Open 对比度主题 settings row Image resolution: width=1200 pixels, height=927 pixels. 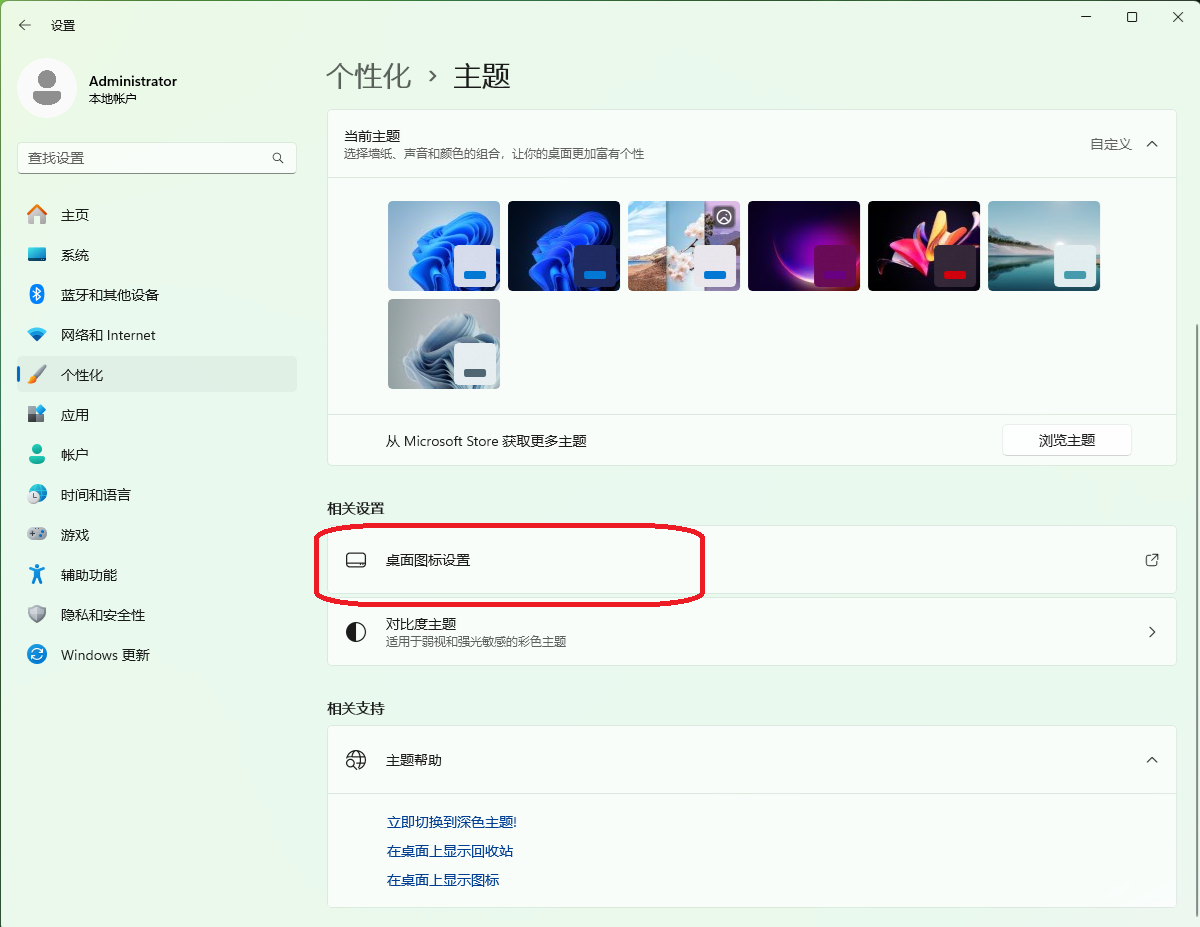tap(752, 632)
